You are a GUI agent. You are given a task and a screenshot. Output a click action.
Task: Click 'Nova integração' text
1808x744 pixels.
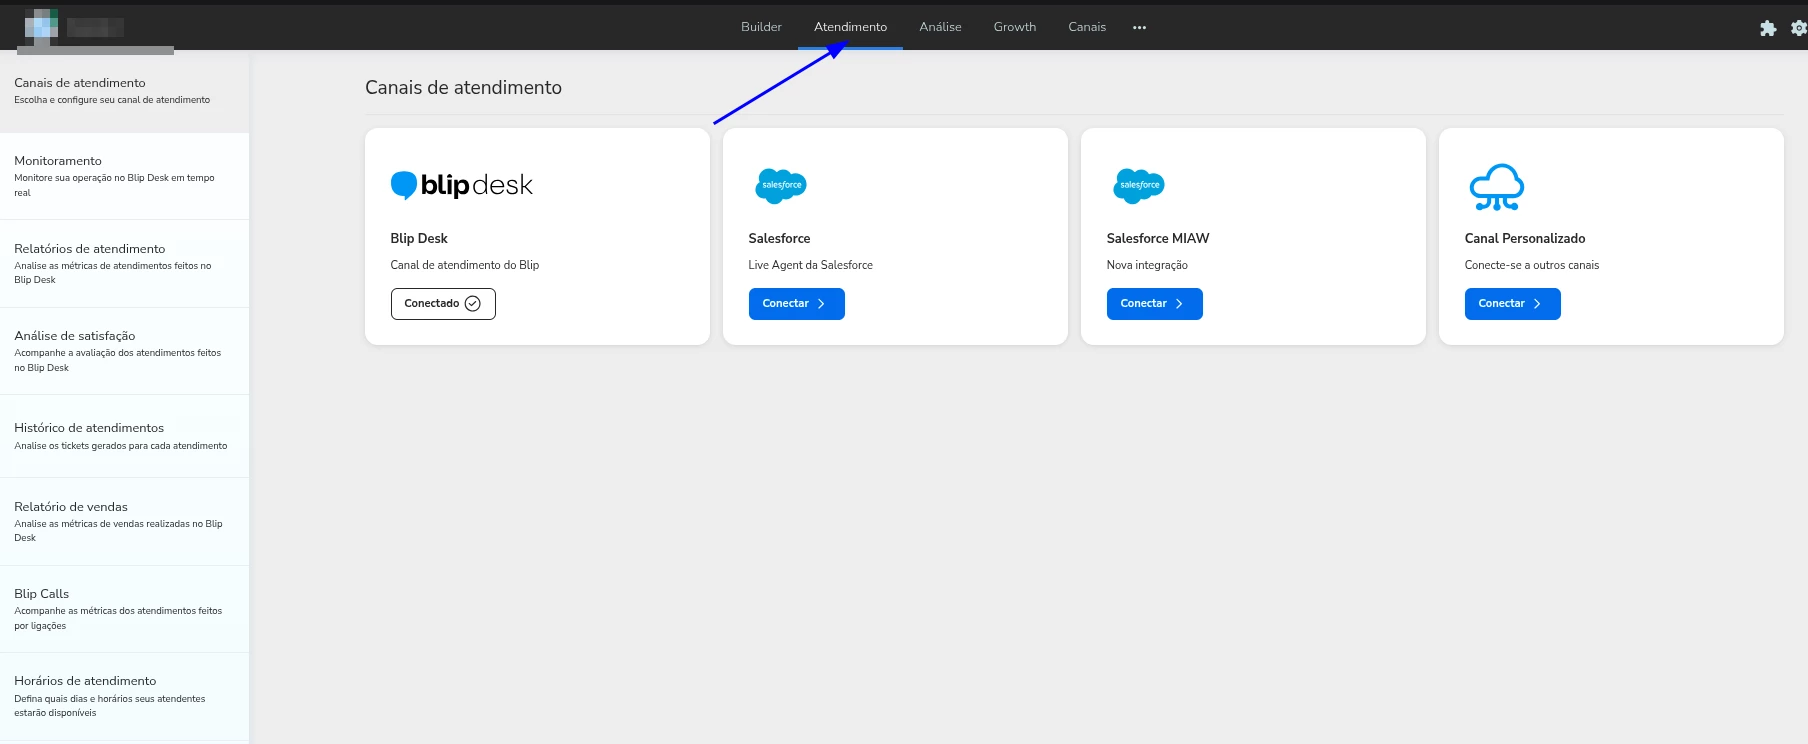(x=1147, y=265)
